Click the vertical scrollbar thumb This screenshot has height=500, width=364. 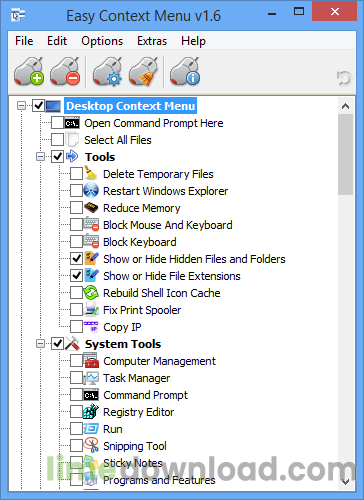345,154
